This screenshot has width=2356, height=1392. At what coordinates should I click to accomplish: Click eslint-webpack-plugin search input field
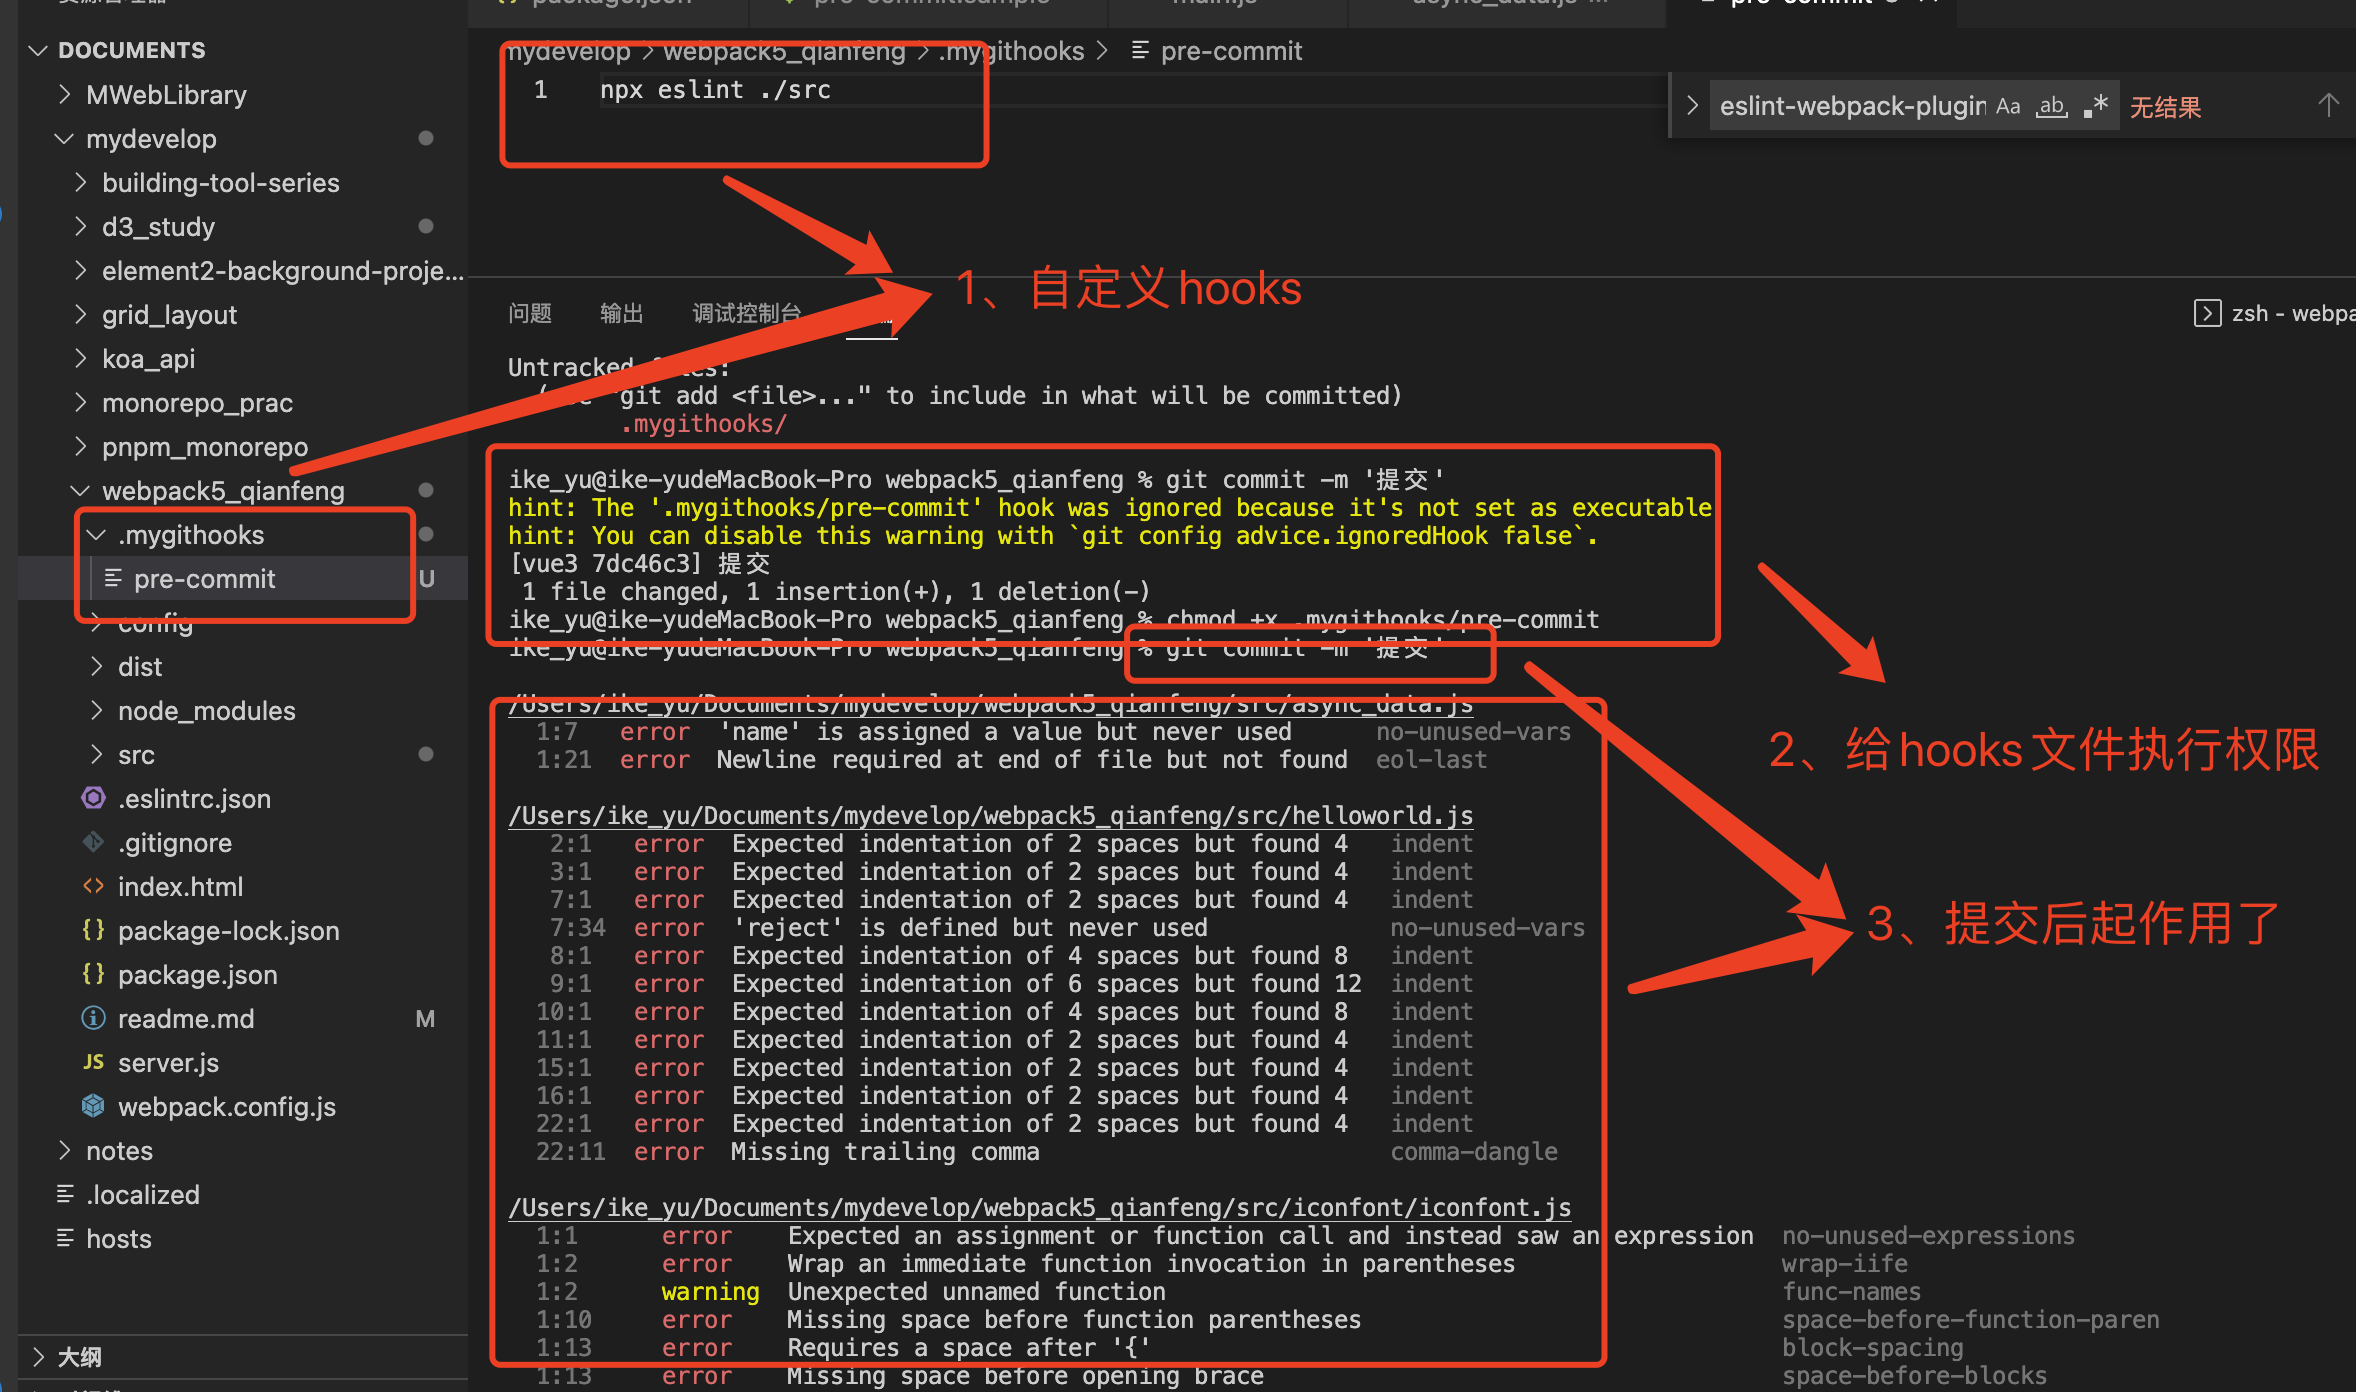coord(1850,106)
